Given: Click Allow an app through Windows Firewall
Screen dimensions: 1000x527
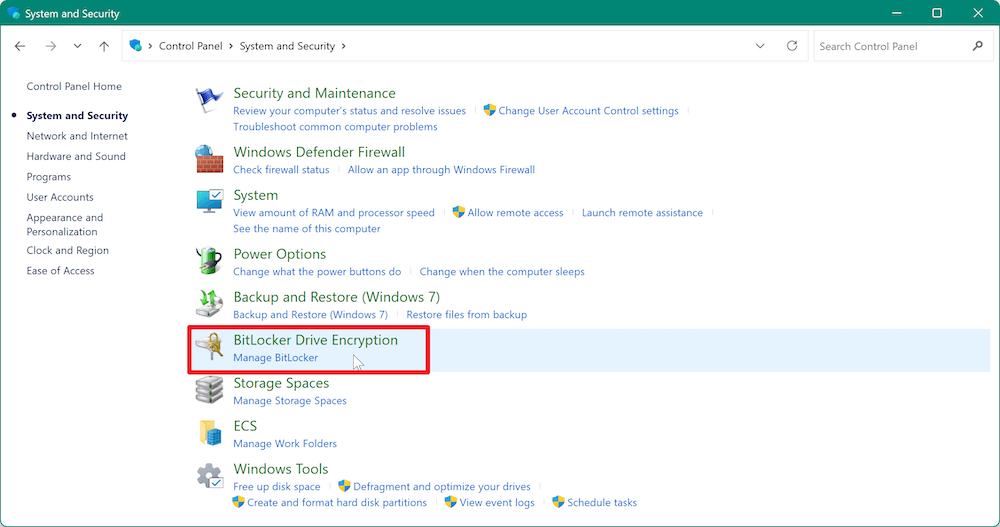Looking at the screenshot, I should tap(441, 170).
